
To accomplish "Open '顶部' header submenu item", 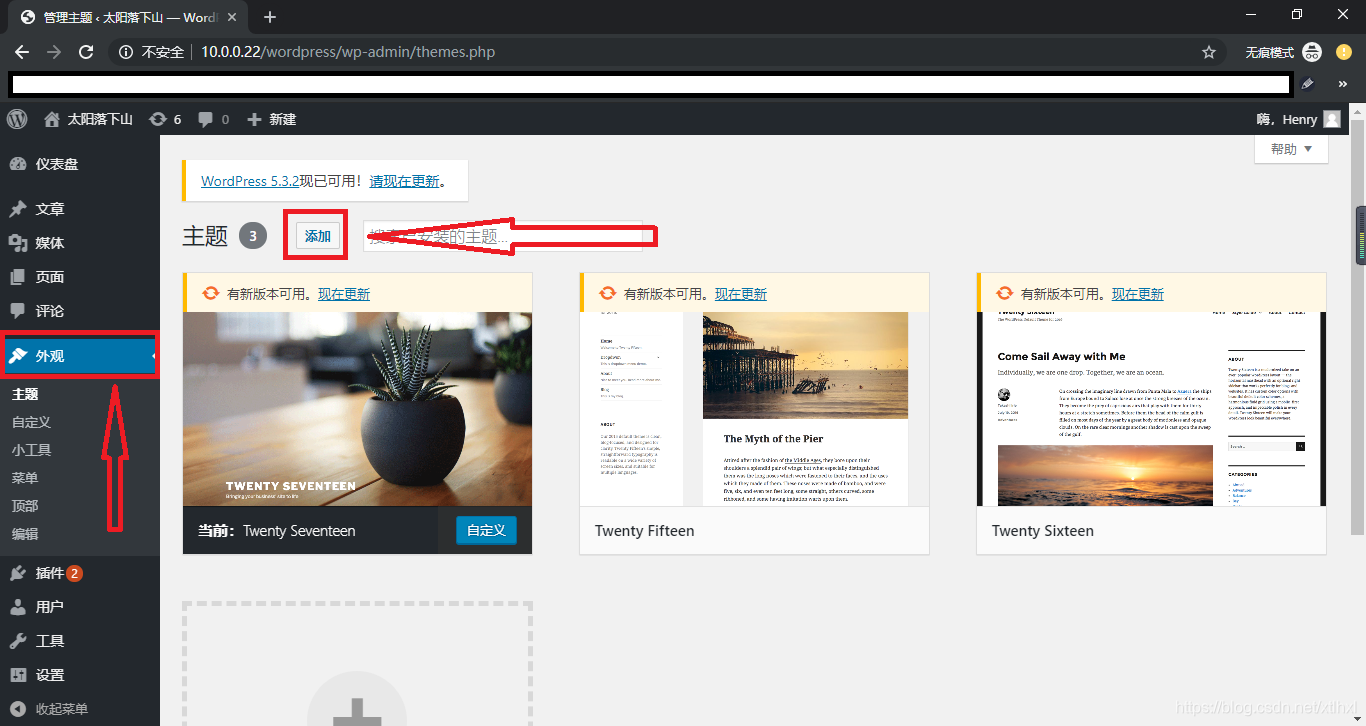I will coord(25,506).
